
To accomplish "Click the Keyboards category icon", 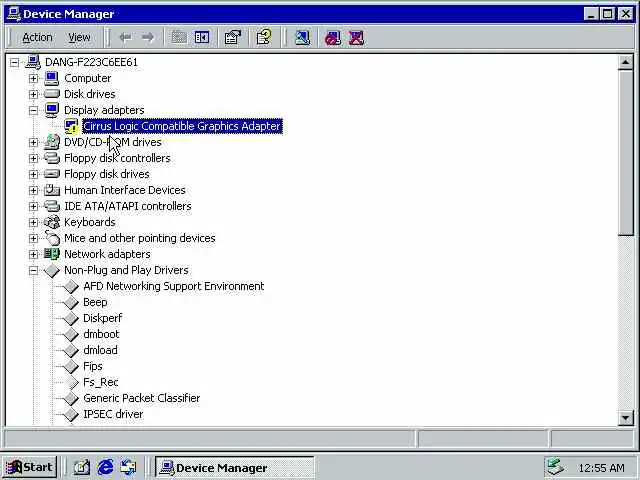I will (x=52, y=222).
